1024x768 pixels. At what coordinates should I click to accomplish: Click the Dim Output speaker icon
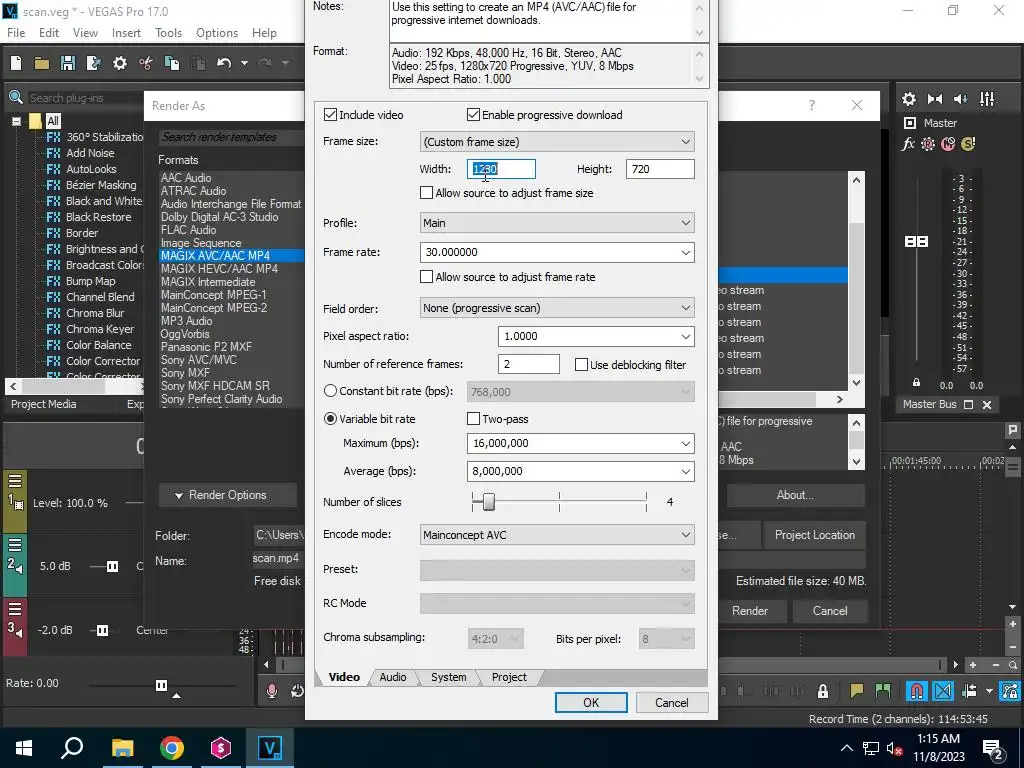(961, 99)
